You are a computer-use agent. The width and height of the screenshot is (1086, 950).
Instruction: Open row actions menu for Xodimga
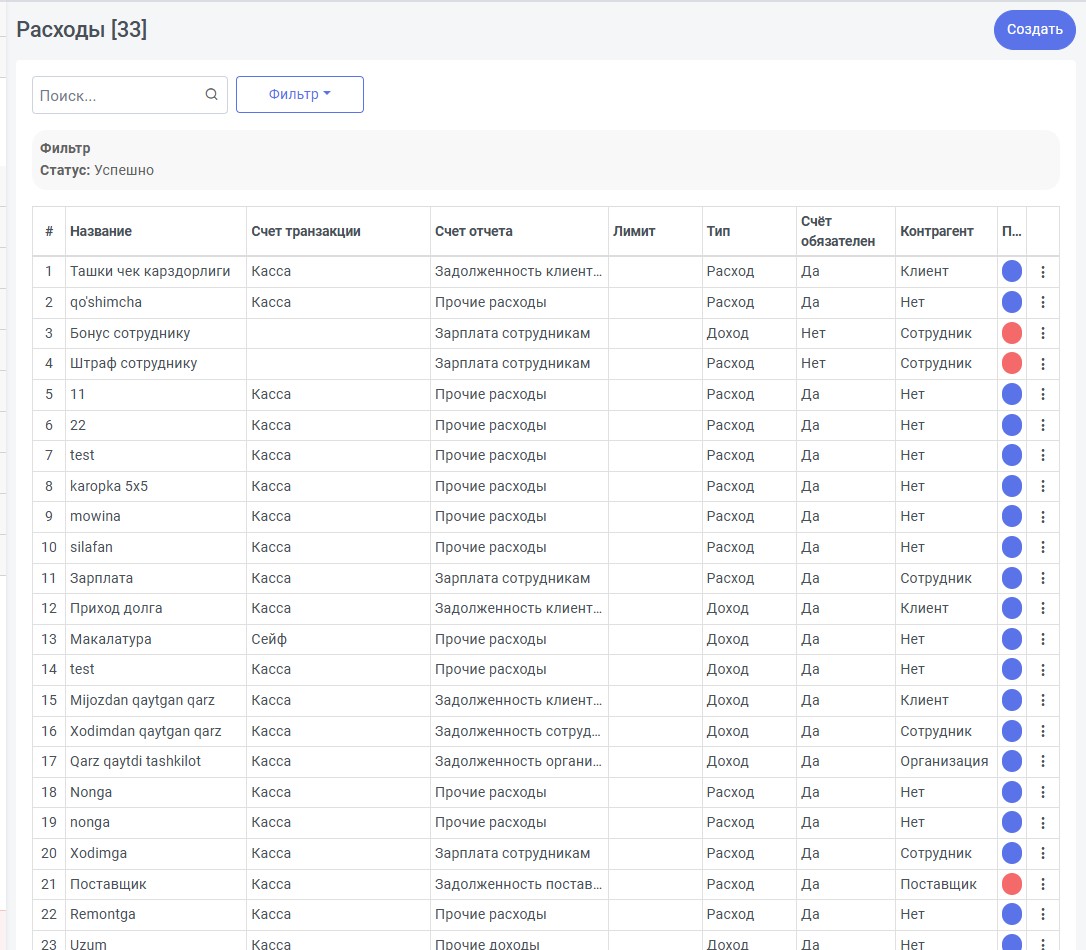[x=1042, y=853]
